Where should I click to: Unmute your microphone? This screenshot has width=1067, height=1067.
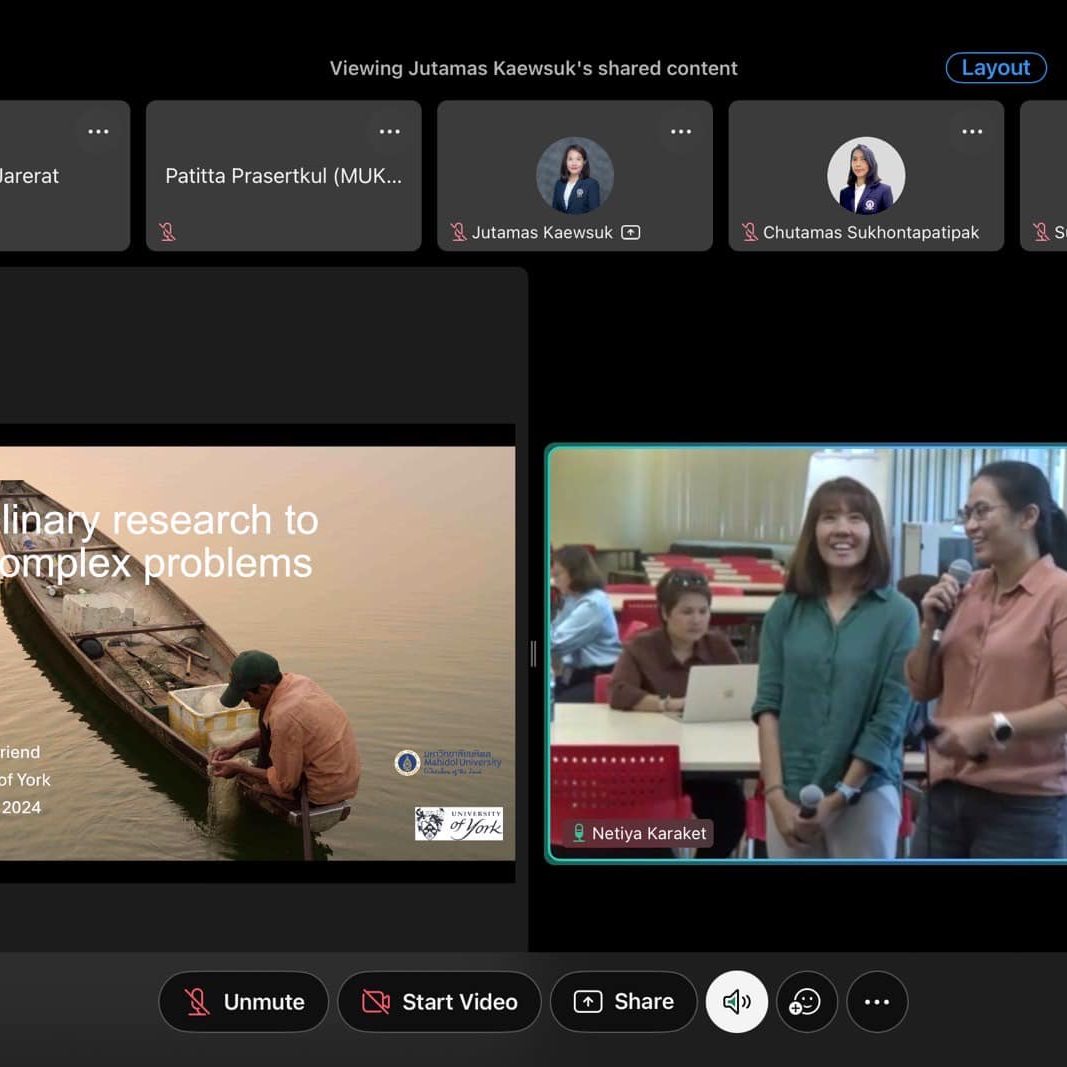pos(244,1002)
